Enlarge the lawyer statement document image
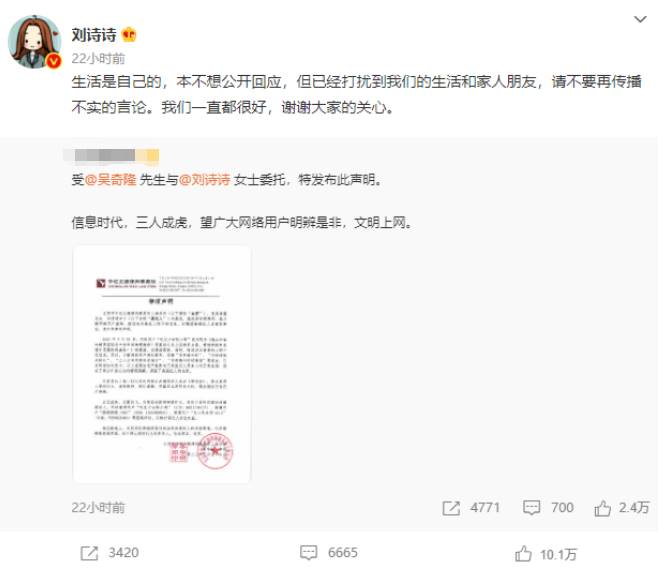This screenshot has width=664, height=576. click(x=162, y=365)
